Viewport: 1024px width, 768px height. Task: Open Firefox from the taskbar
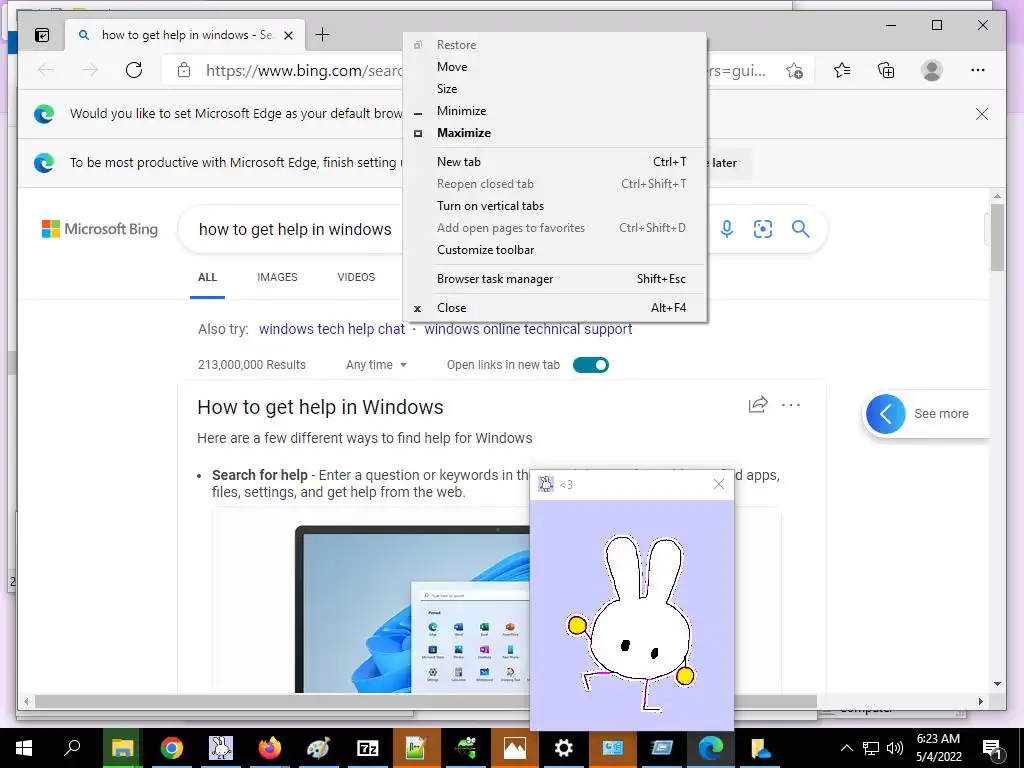click(269, 748)
